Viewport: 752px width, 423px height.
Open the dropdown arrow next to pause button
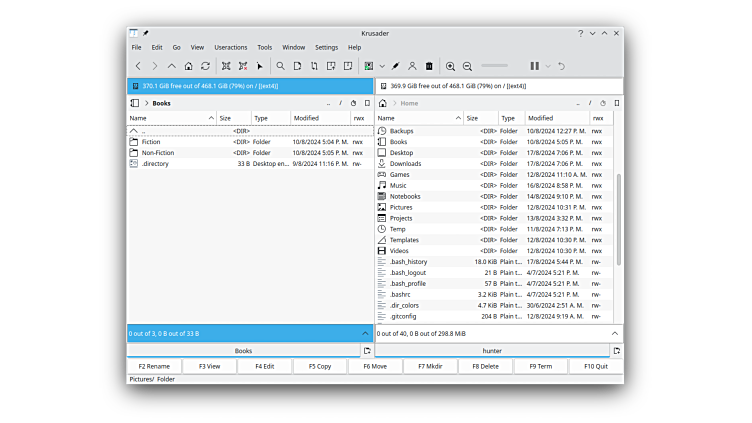[x=547, y=66]
